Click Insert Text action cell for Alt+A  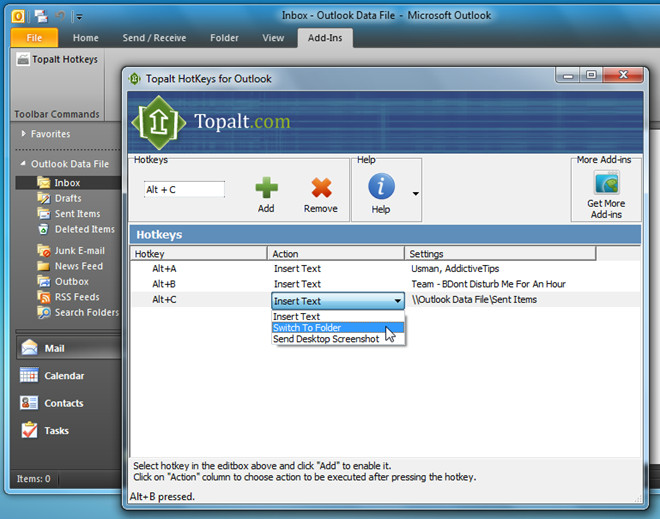297,269
